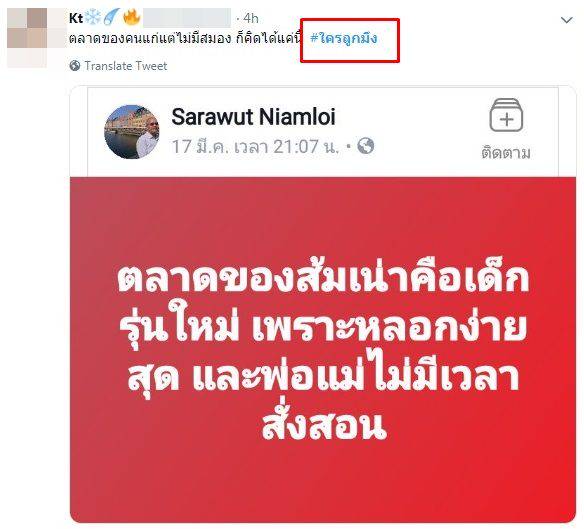This screenshot has height=529, width=584.
Task: Click the public globe icon on post
Action: (366, 146)
